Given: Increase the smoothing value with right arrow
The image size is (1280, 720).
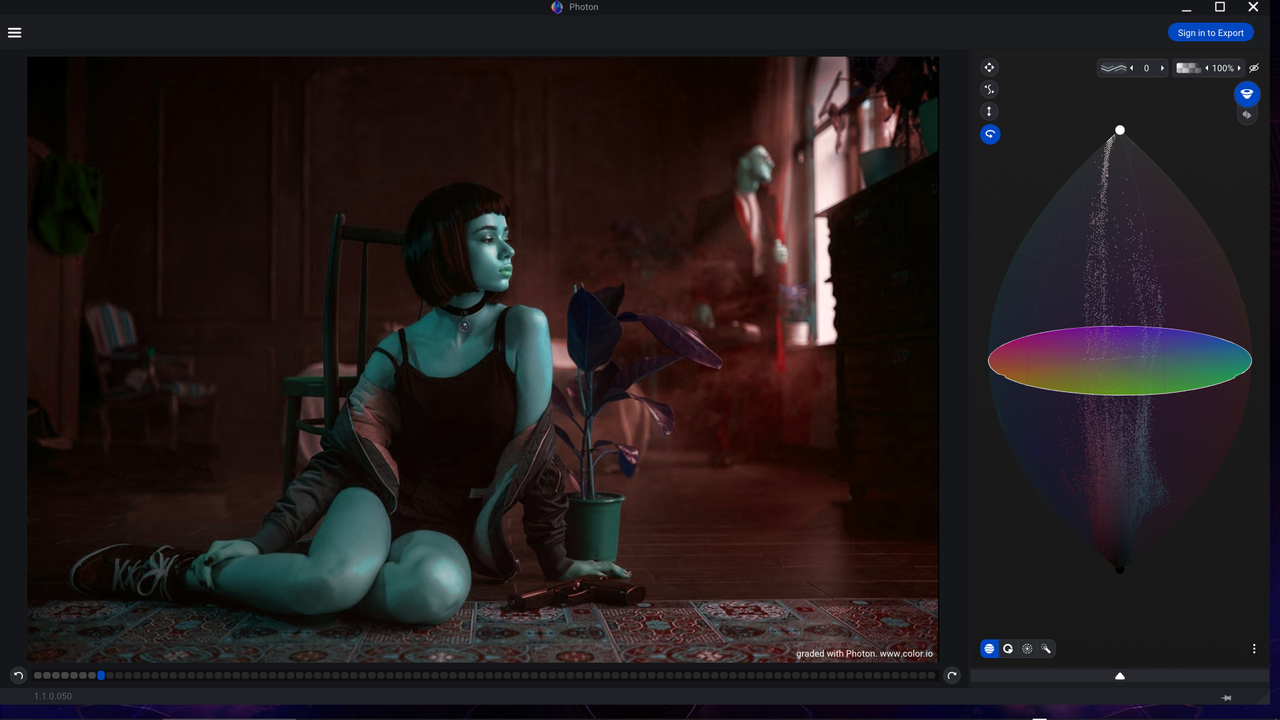Looking at the screenshot, I should coord(1162,68).
